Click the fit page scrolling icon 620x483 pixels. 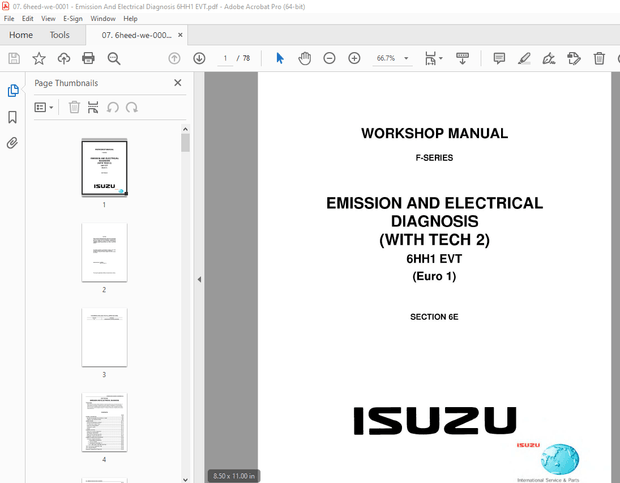pos(430,58)
